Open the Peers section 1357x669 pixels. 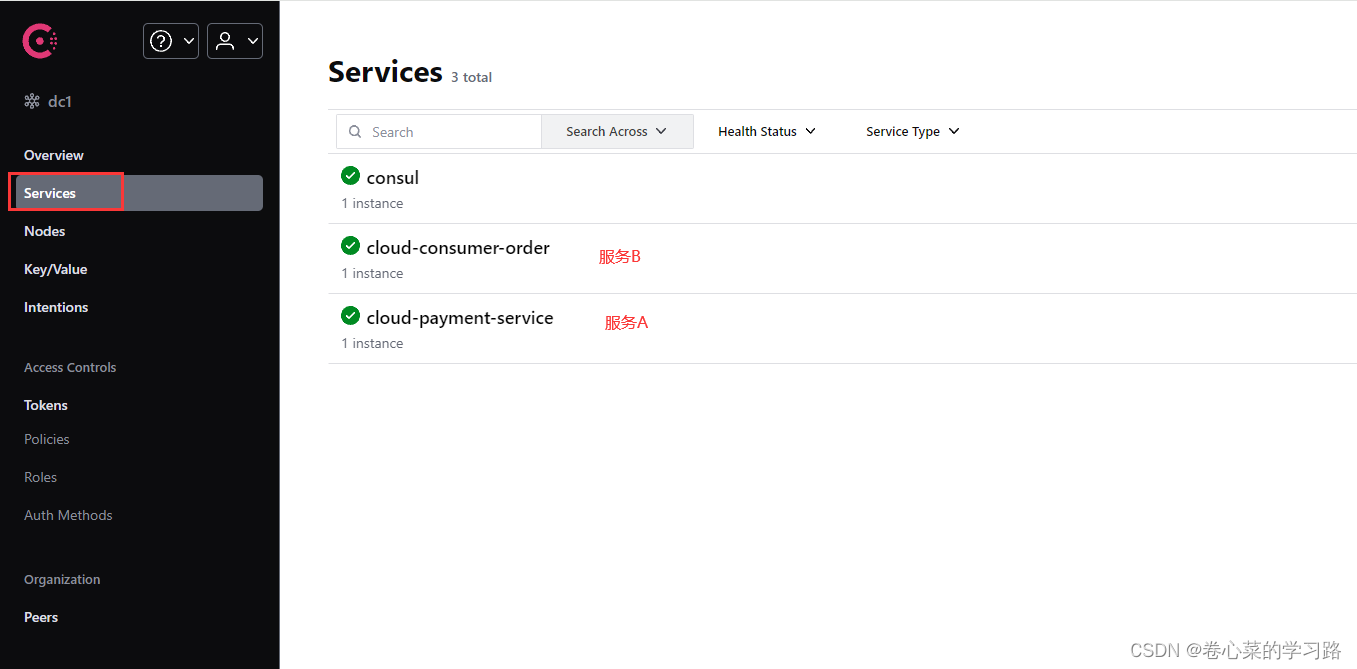click(x=40, y=617)
